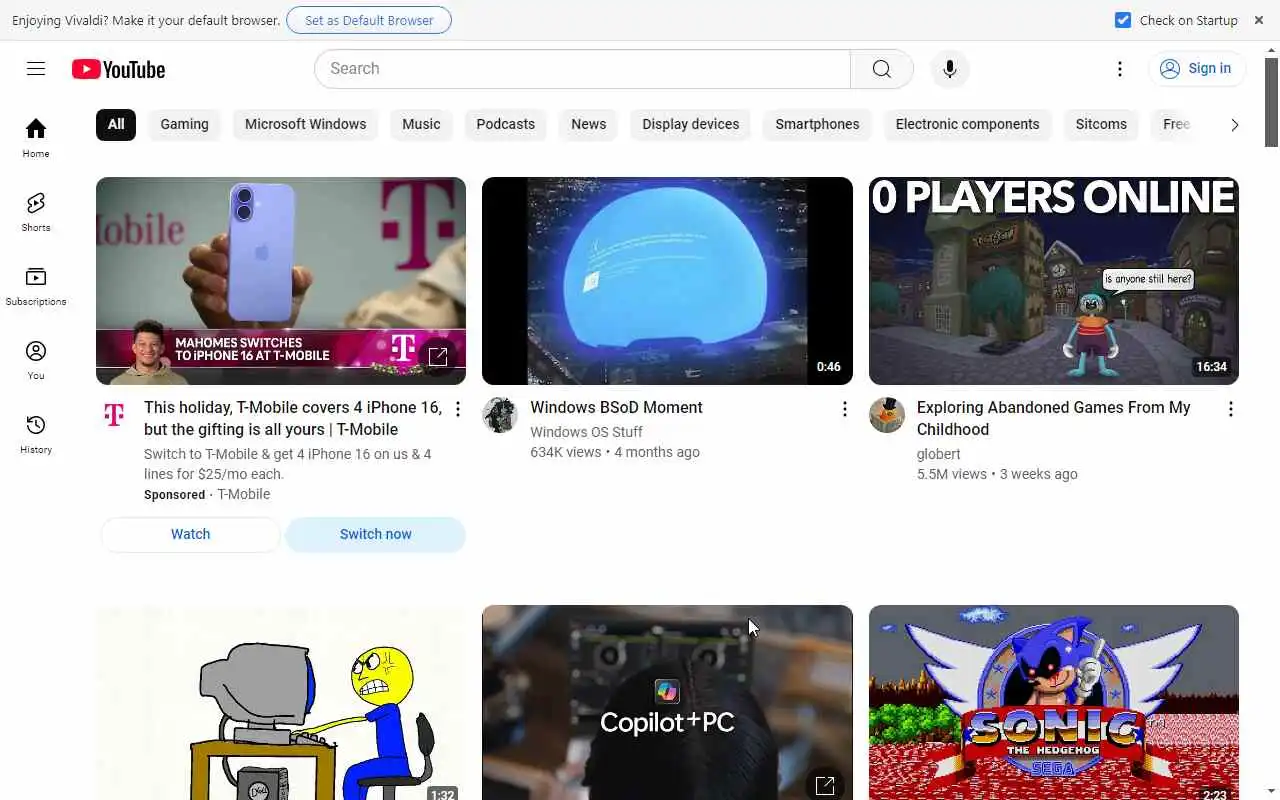Select the Gaming filter chip

coord(185,124)
